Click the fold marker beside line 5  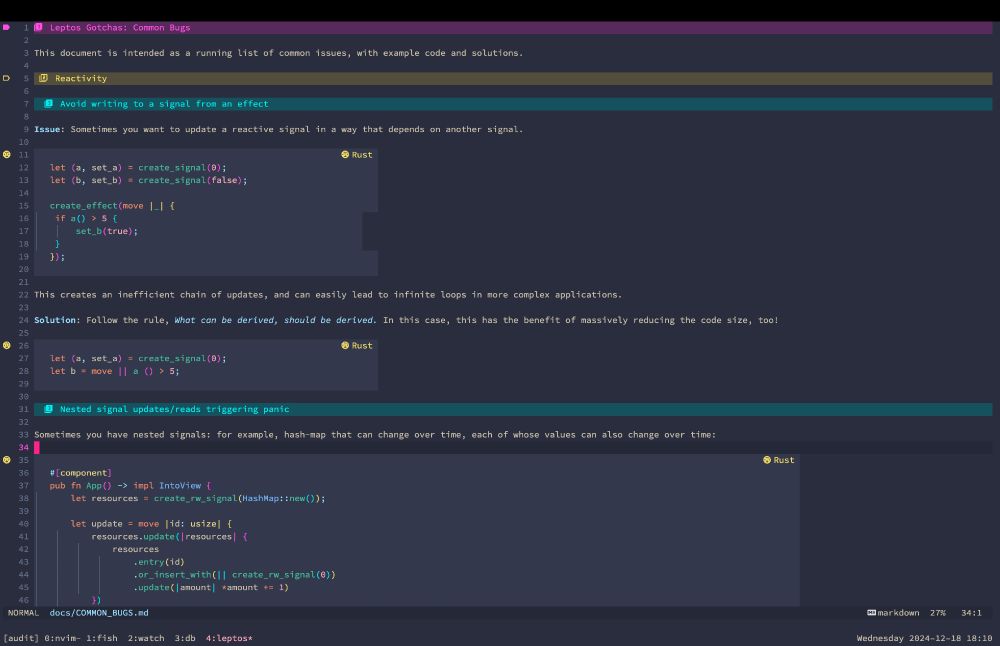click(6, 78)
